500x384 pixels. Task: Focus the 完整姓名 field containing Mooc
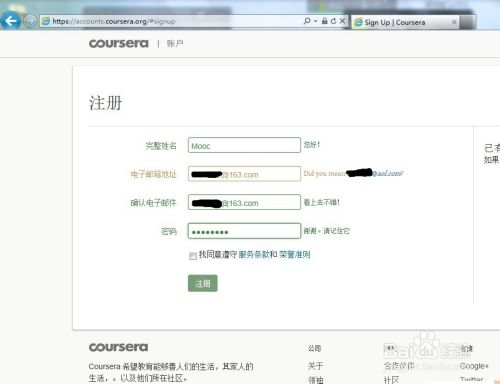point(244,145)
